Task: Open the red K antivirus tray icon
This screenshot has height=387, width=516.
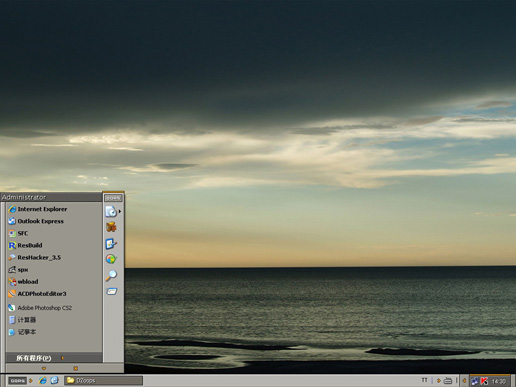Action: click(484, 381)
